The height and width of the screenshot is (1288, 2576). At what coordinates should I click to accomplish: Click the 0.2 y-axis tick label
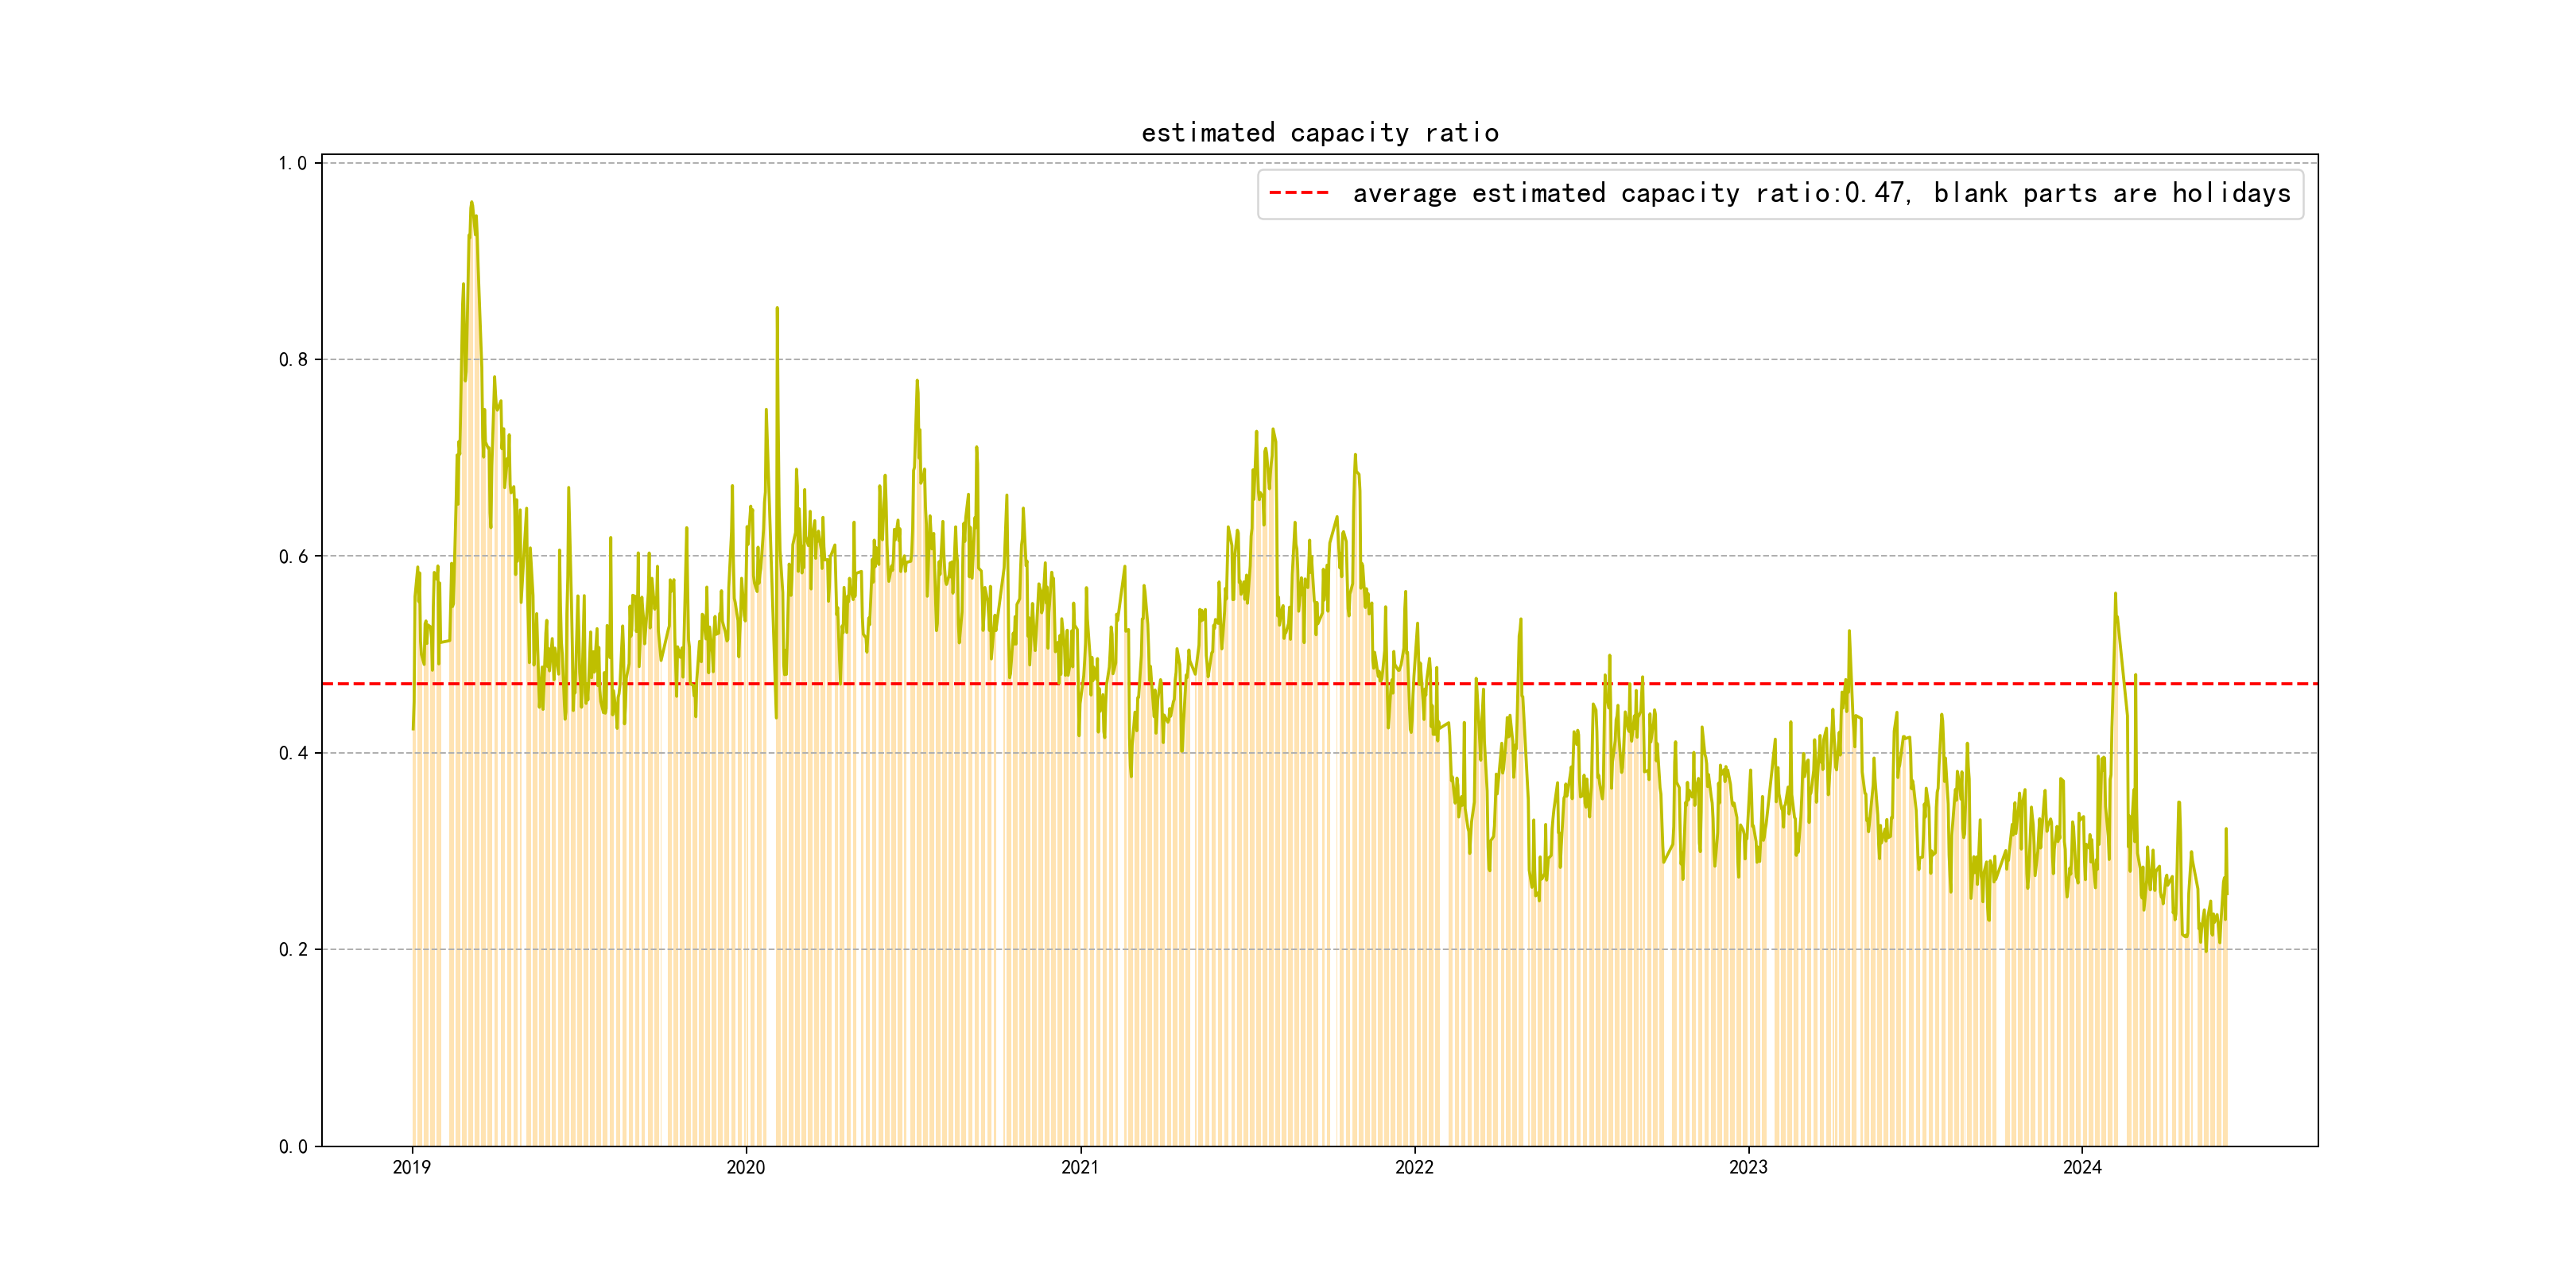coord(292,950)
